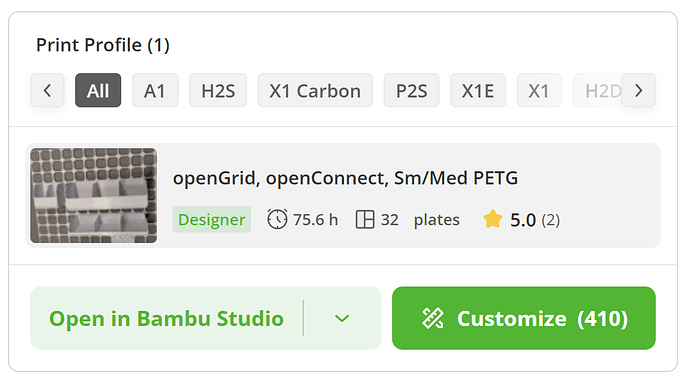Click the ruler-pencil icon on the Customize button
This screenshot has height=382, width=690.
(x=433, y=318)
